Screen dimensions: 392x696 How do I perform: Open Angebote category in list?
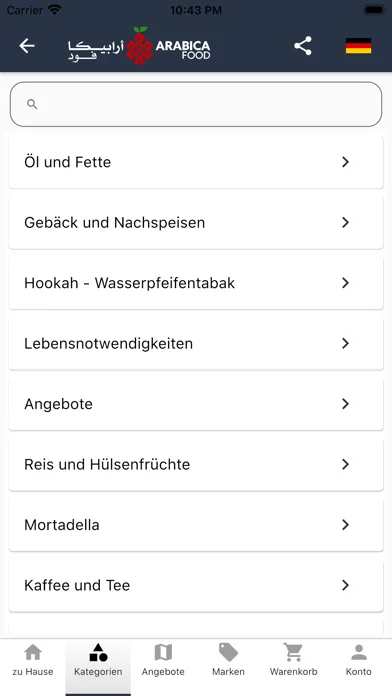196,404
